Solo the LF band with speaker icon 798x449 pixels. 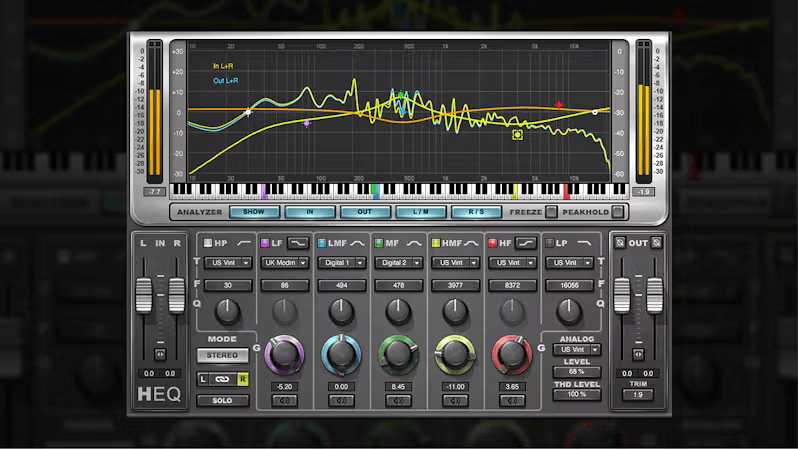click(284, 401)
